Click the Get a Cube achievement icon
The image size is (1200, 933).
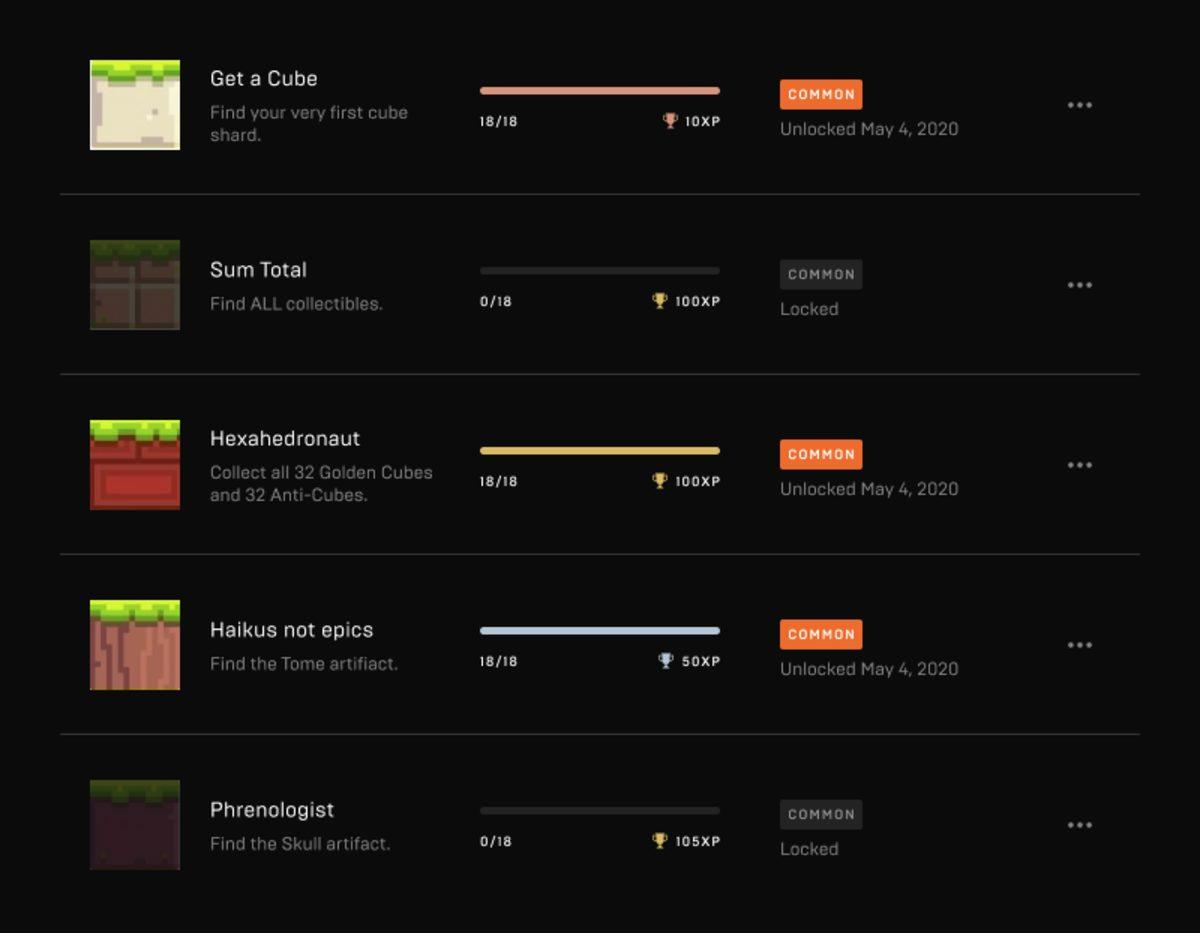(135, 105)
